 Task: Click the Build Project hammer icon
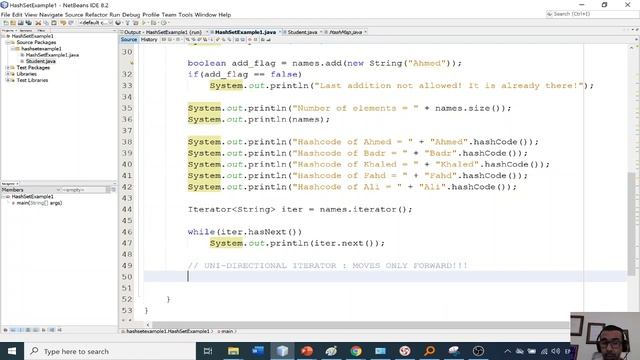pyautogui.click(x=127, y=23)
